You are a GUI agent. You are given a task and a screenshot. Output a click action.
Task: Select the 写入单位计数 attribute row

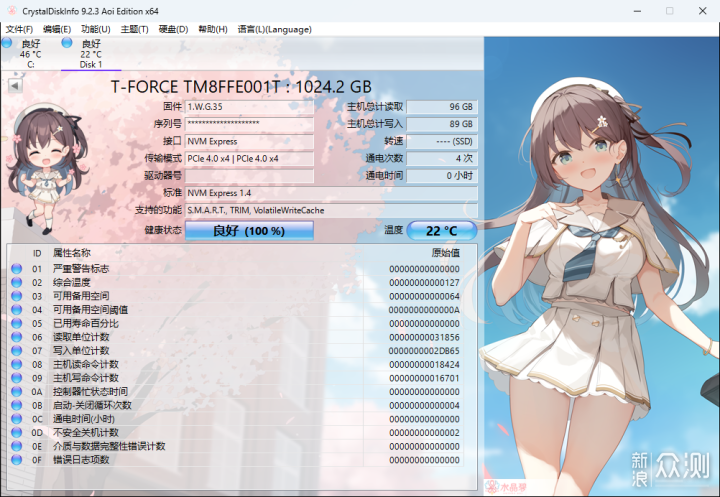pyautogui.click(x=236, y=350)
